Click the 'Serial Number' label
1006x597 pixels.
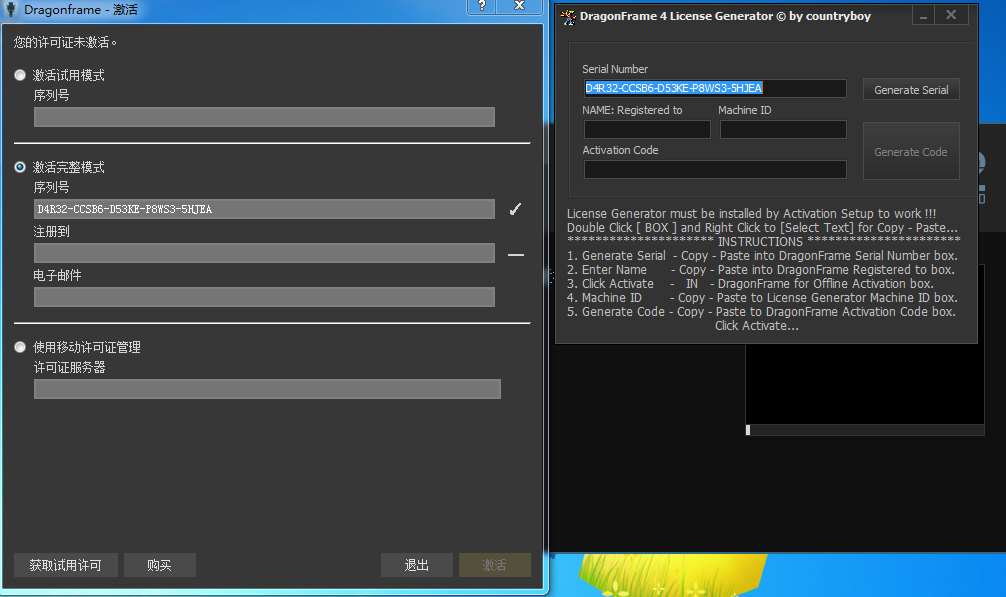615,69
